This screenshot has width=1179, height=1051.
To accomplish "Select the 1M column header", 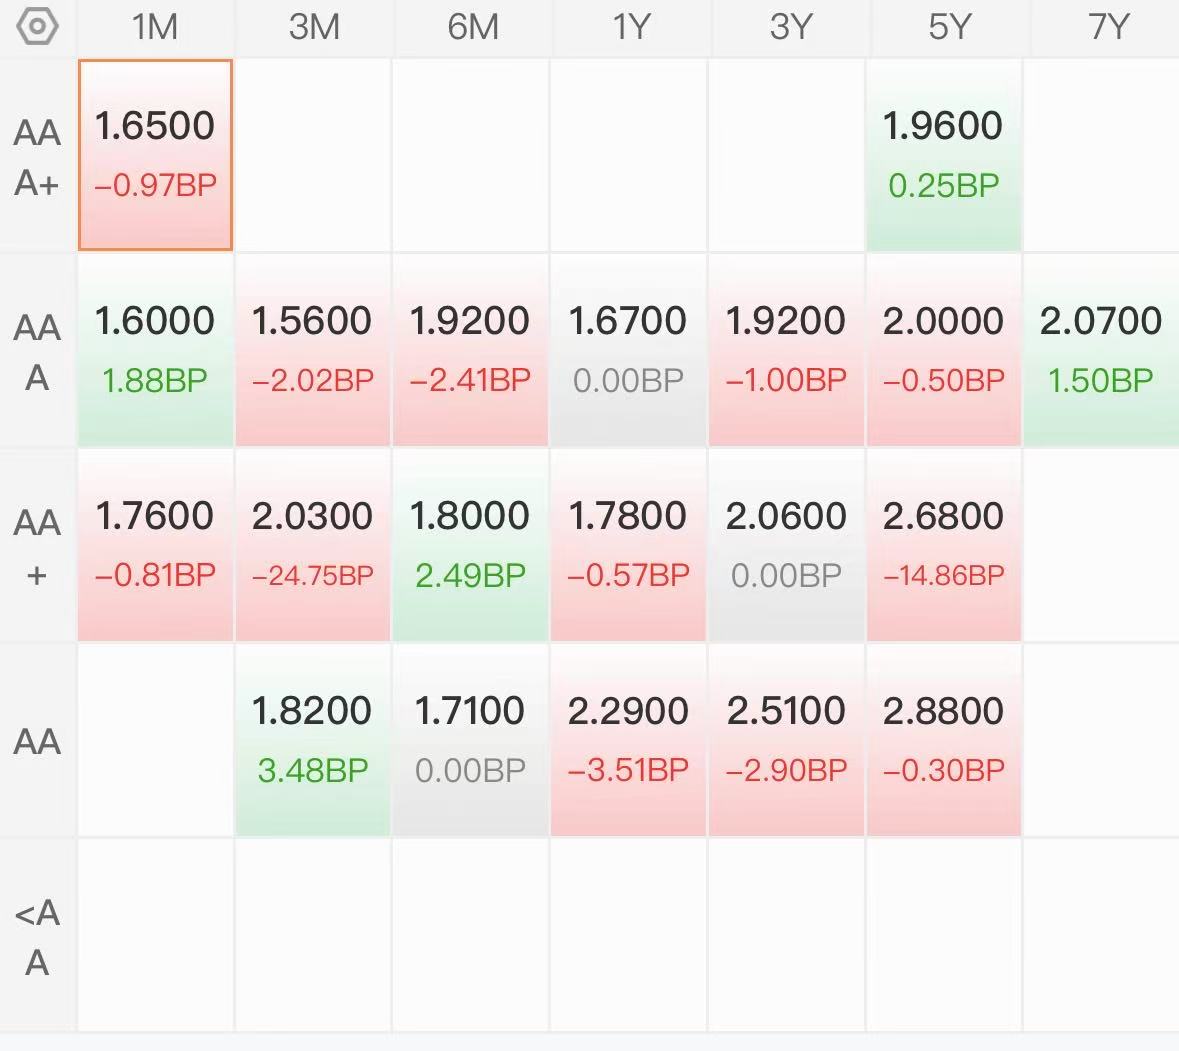I will (x=155, y=27).
